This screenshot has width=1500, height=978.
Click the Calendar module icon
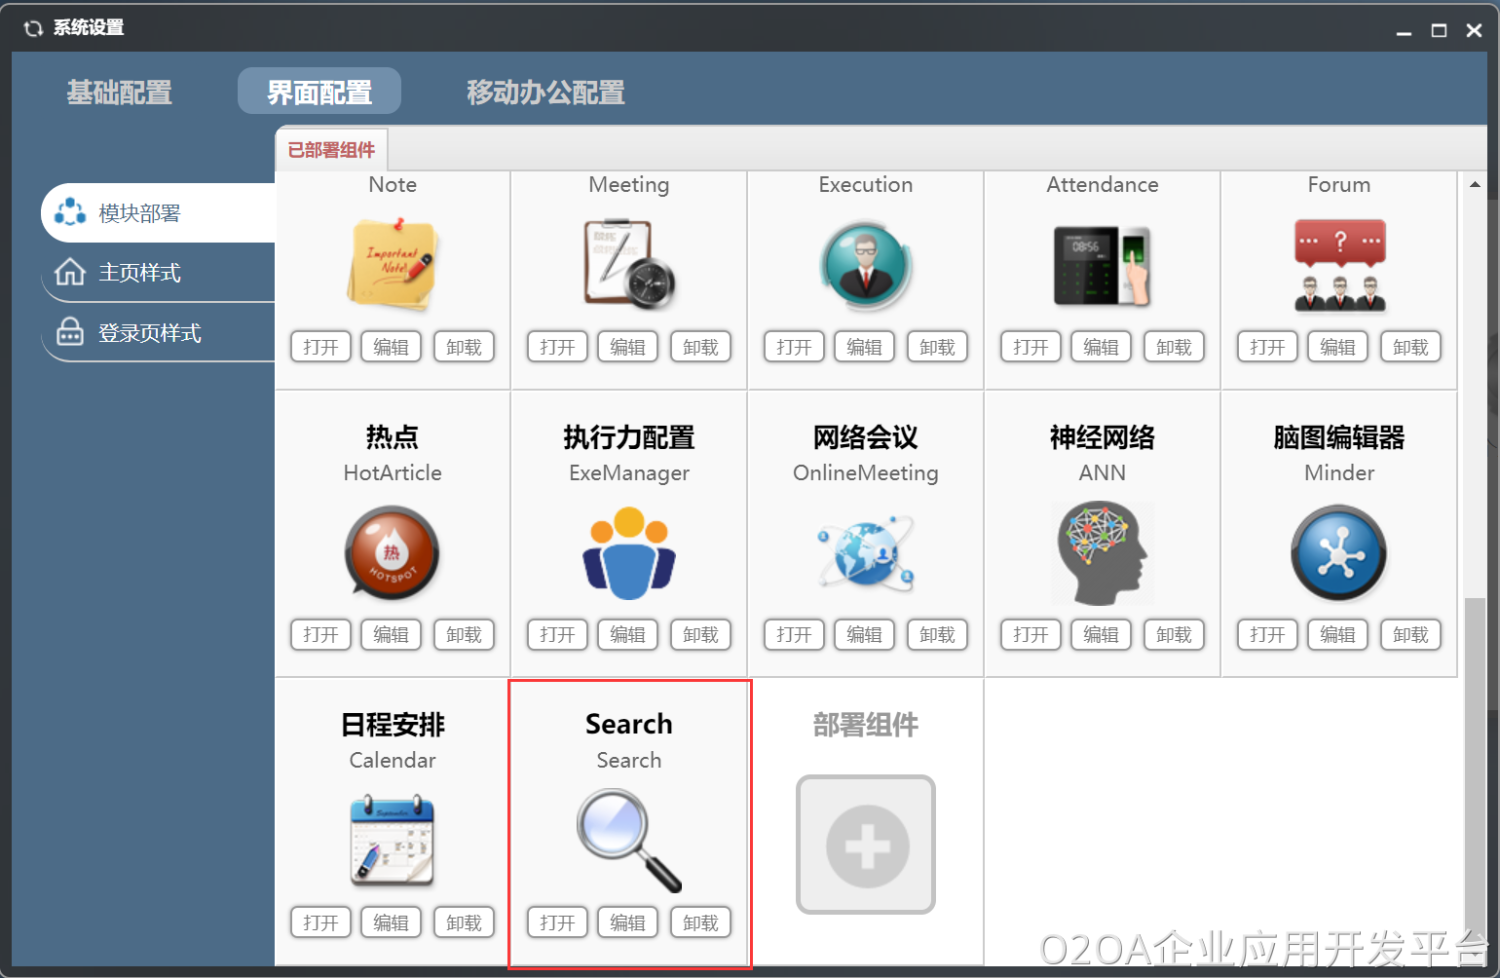click(x=392, y=840)
